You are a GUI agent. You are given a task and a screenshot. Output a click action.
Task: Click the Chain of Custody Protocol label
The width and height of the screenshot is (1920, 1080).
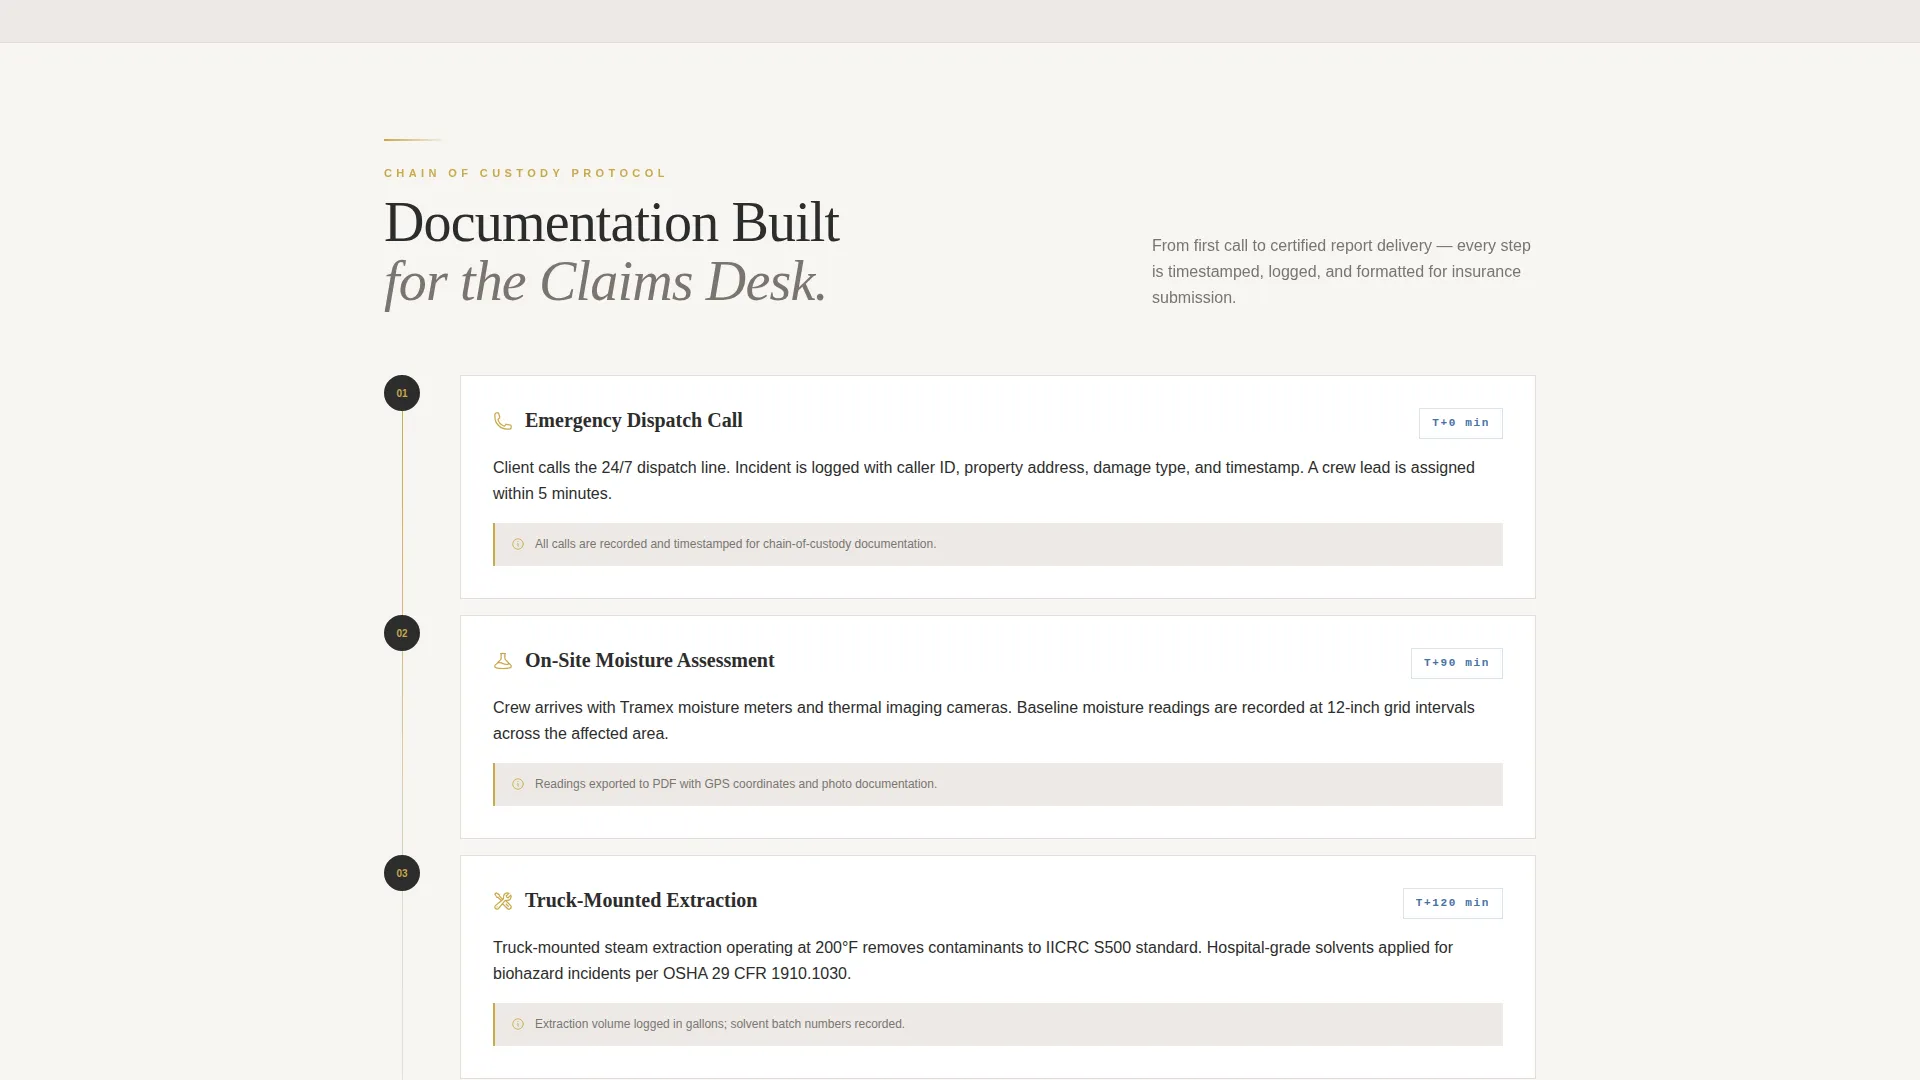[525, 173]
